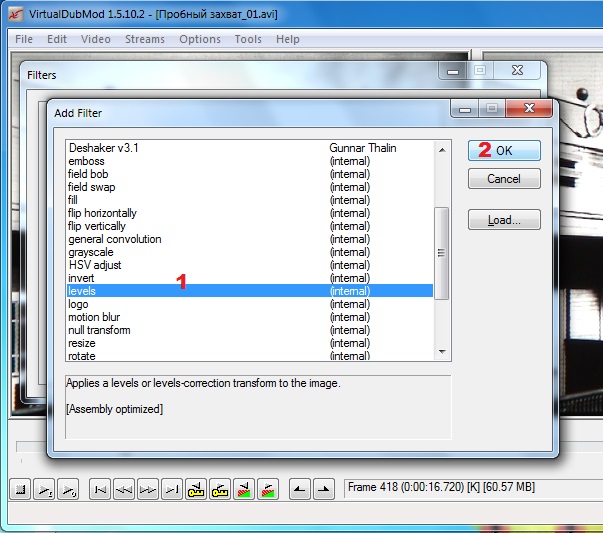Click the filter list scroll-down arrow
The height and width of the screenshot is (533, 603).
coord(442,351)
